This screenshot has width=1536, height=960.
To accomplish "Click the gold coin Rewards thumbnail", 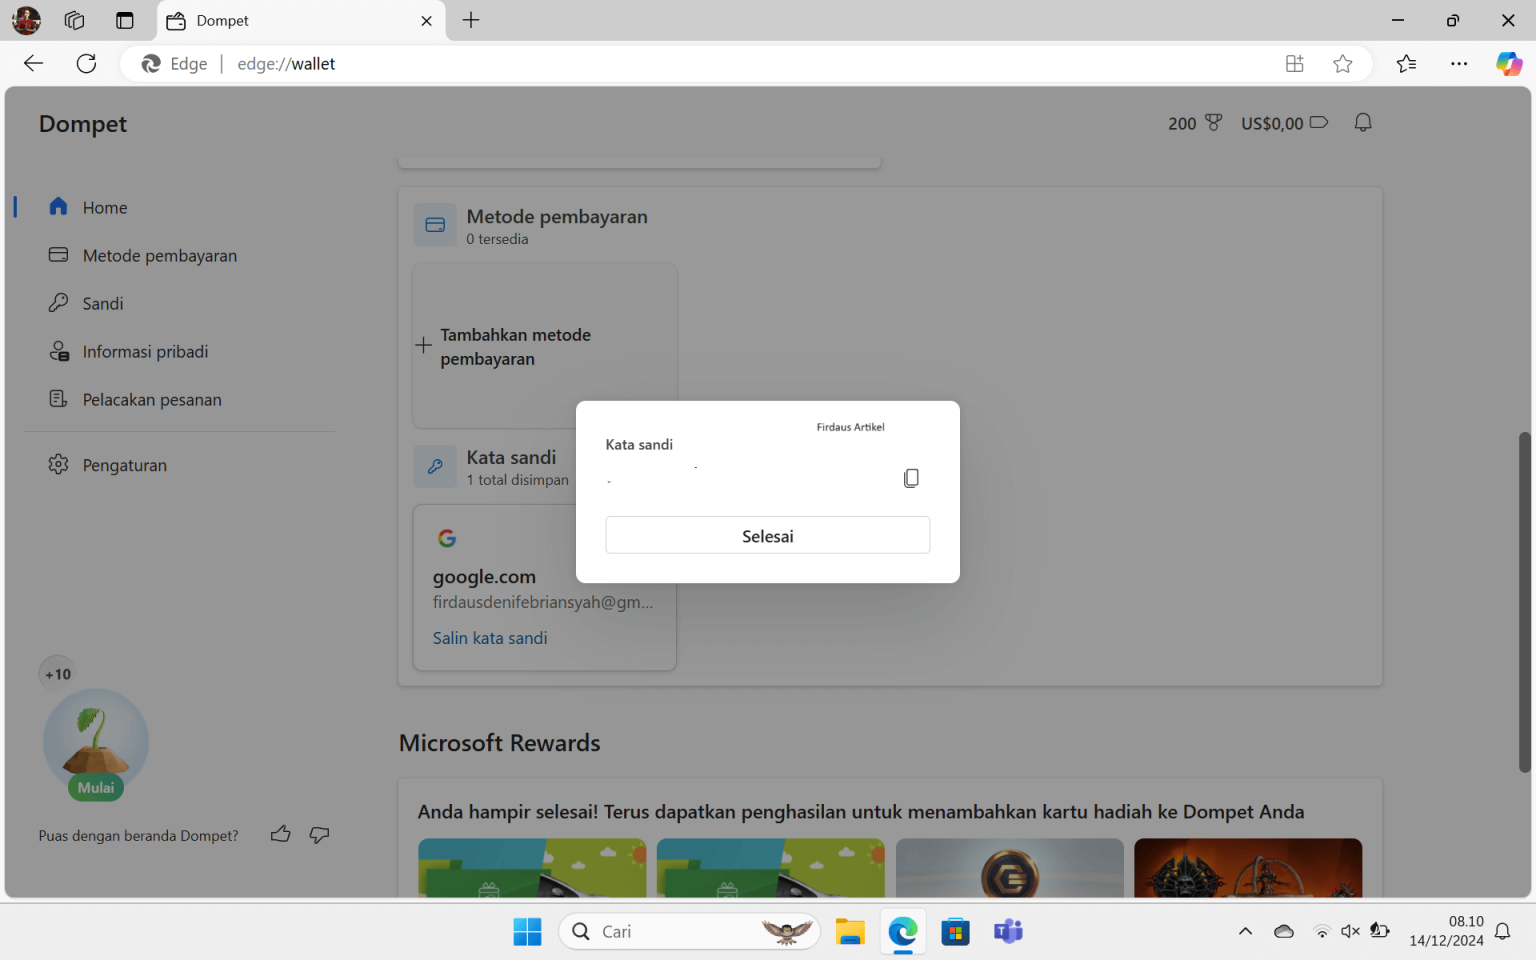I will (1010, 867).
